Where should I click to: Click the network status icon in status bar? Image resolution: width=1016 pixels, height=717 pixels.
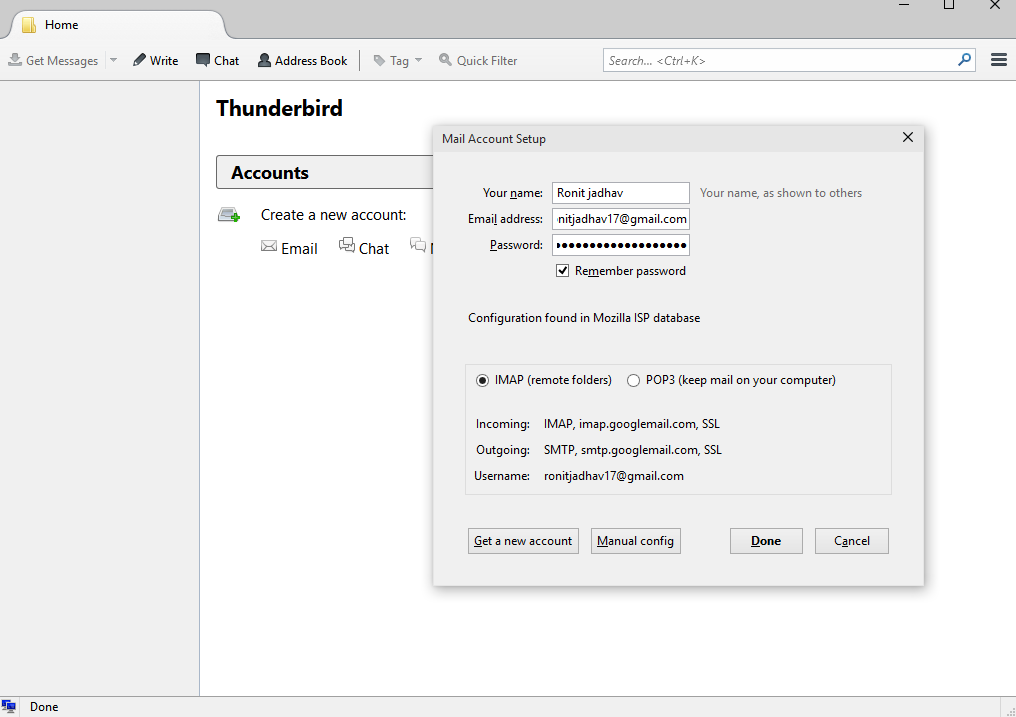pos(8,707)
